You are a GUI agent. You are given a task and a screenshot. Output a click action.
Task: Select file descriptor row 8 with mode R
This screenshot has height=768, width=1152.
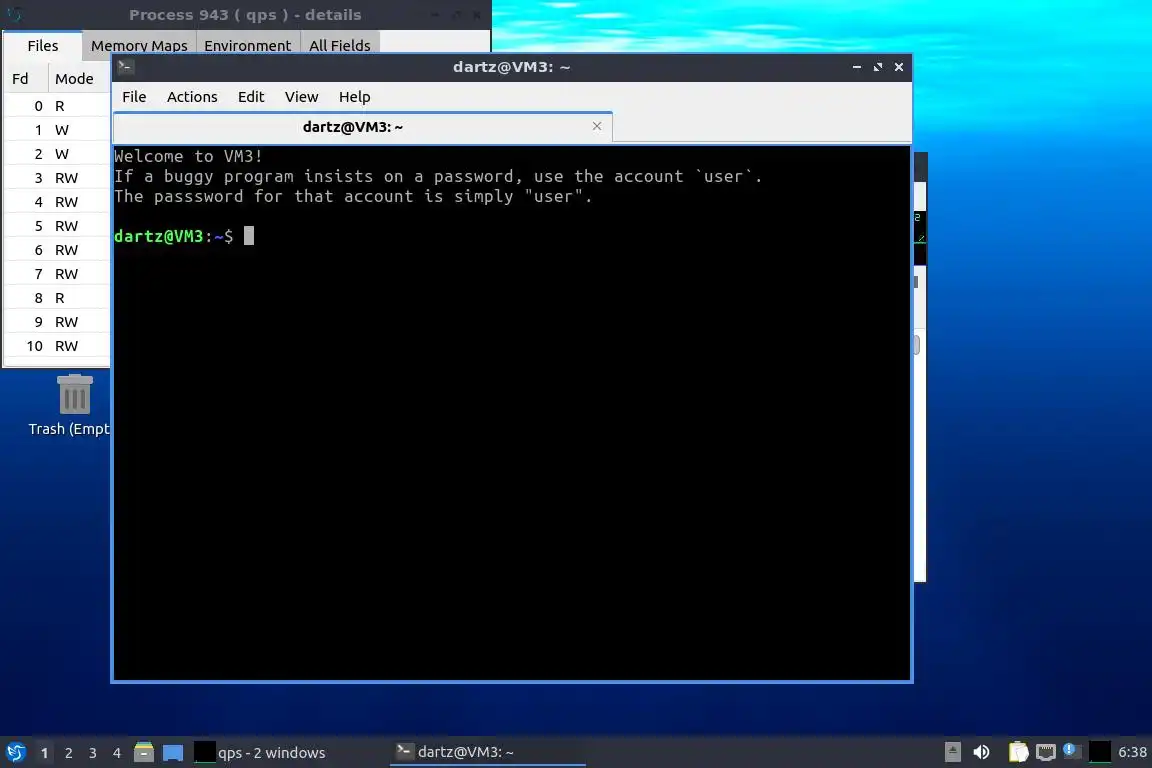tap(57, 298)
